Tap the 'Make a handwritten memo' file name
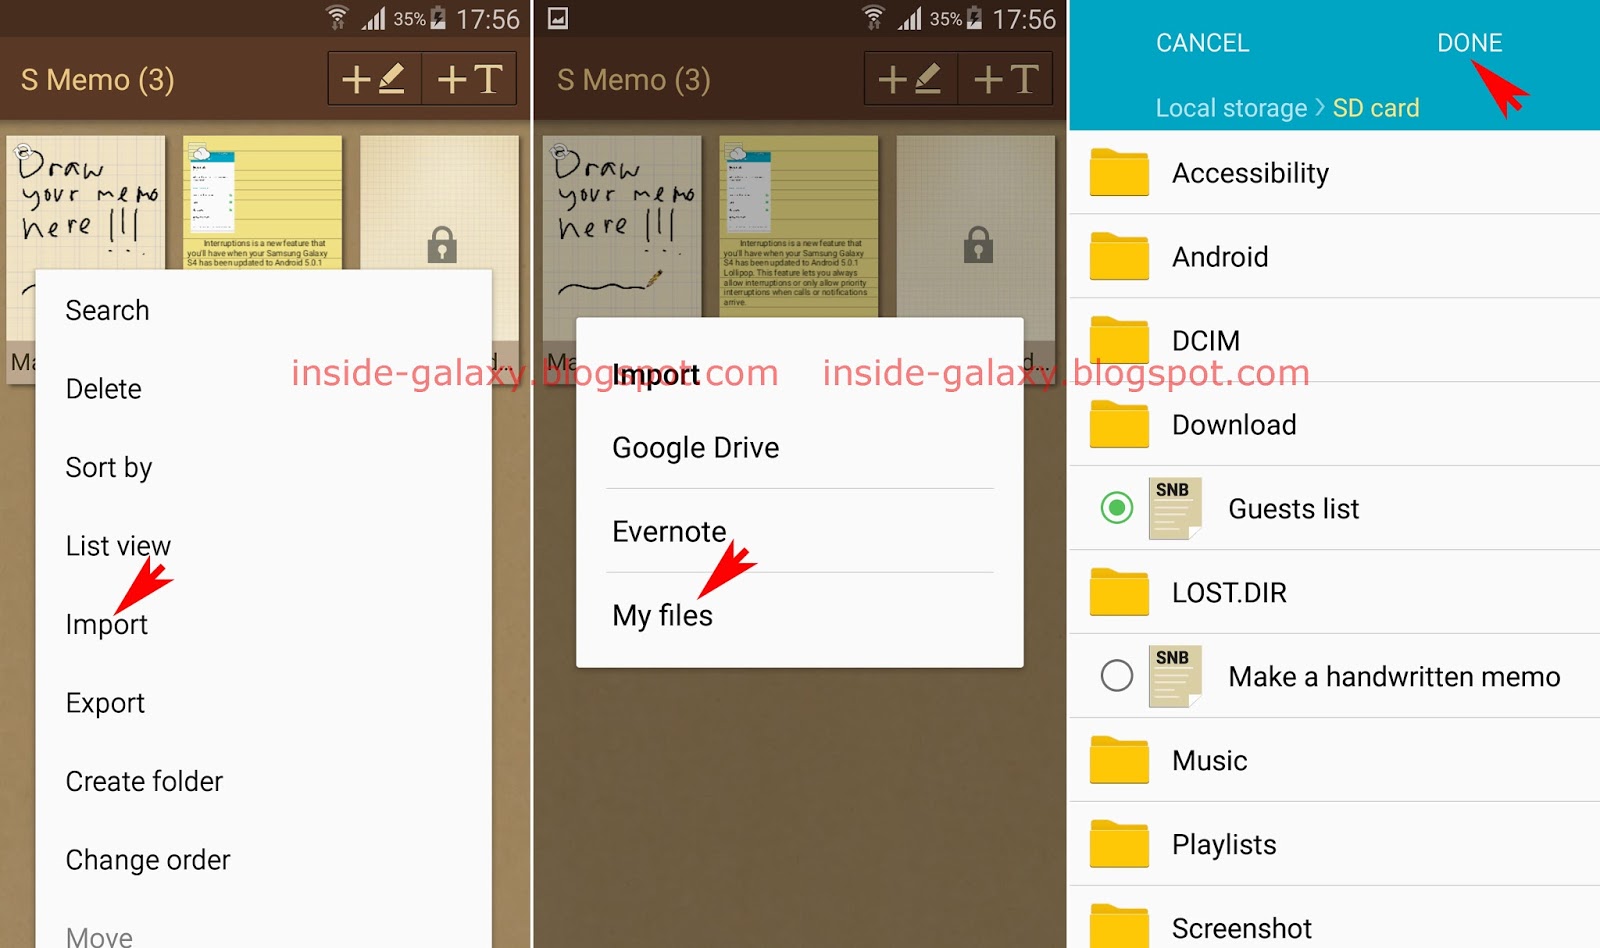Image resolution: width=1600 pixels, height=948 pixels. (x=1394, y=677)
